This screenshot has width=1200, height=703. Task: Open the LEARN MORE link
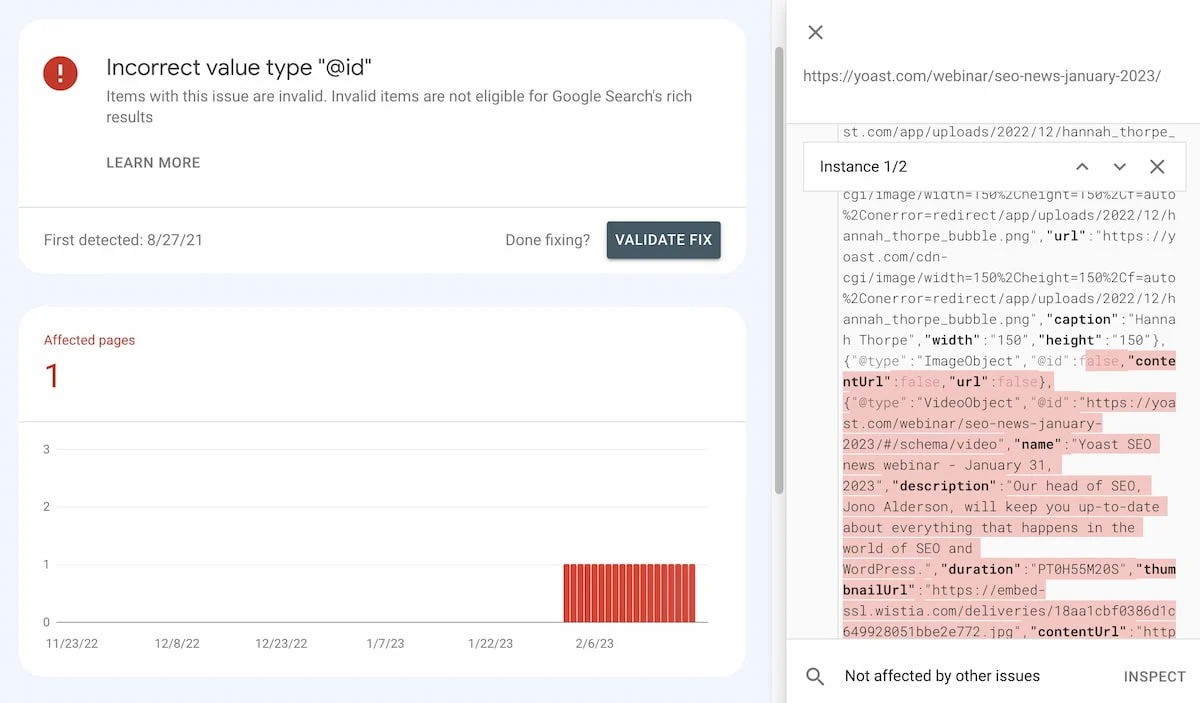[153, 162]
